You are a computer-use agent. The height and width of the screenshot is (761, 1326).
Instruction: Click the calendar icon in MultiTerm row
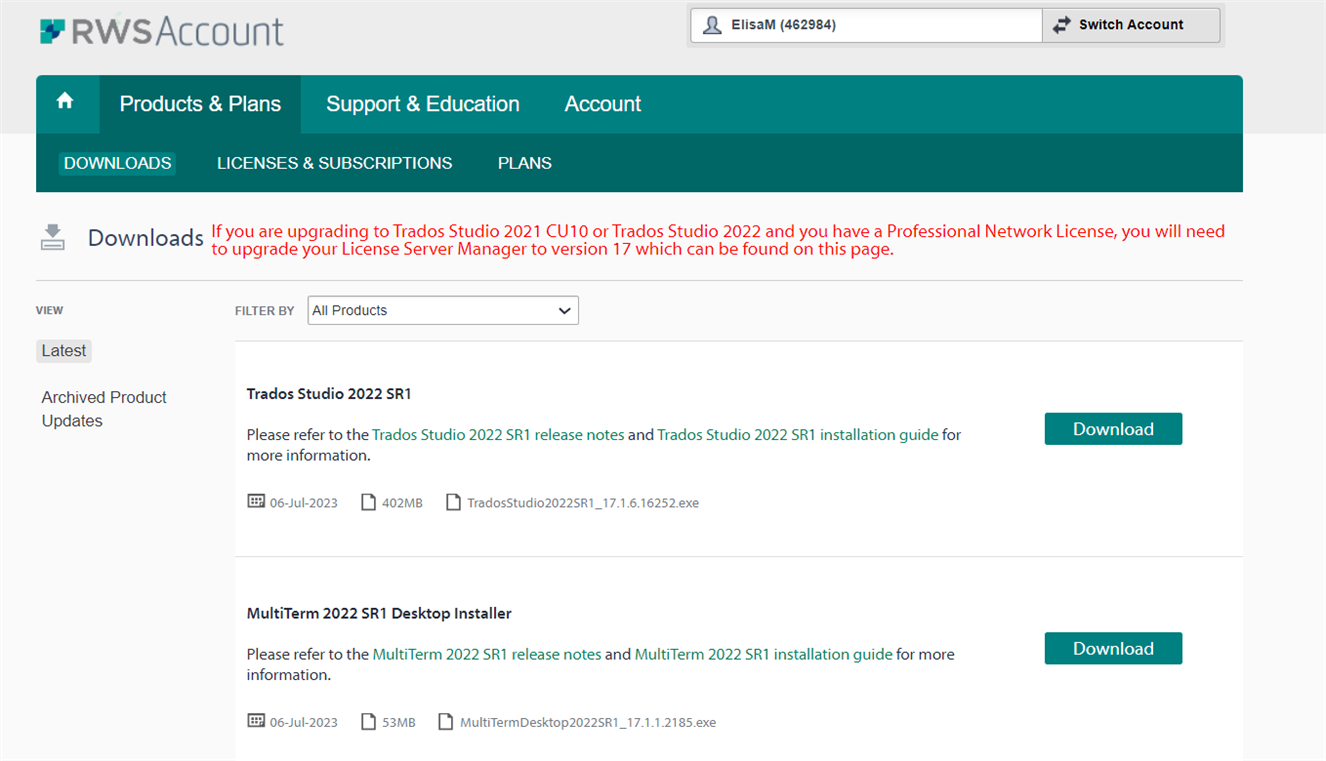point(256,721)
